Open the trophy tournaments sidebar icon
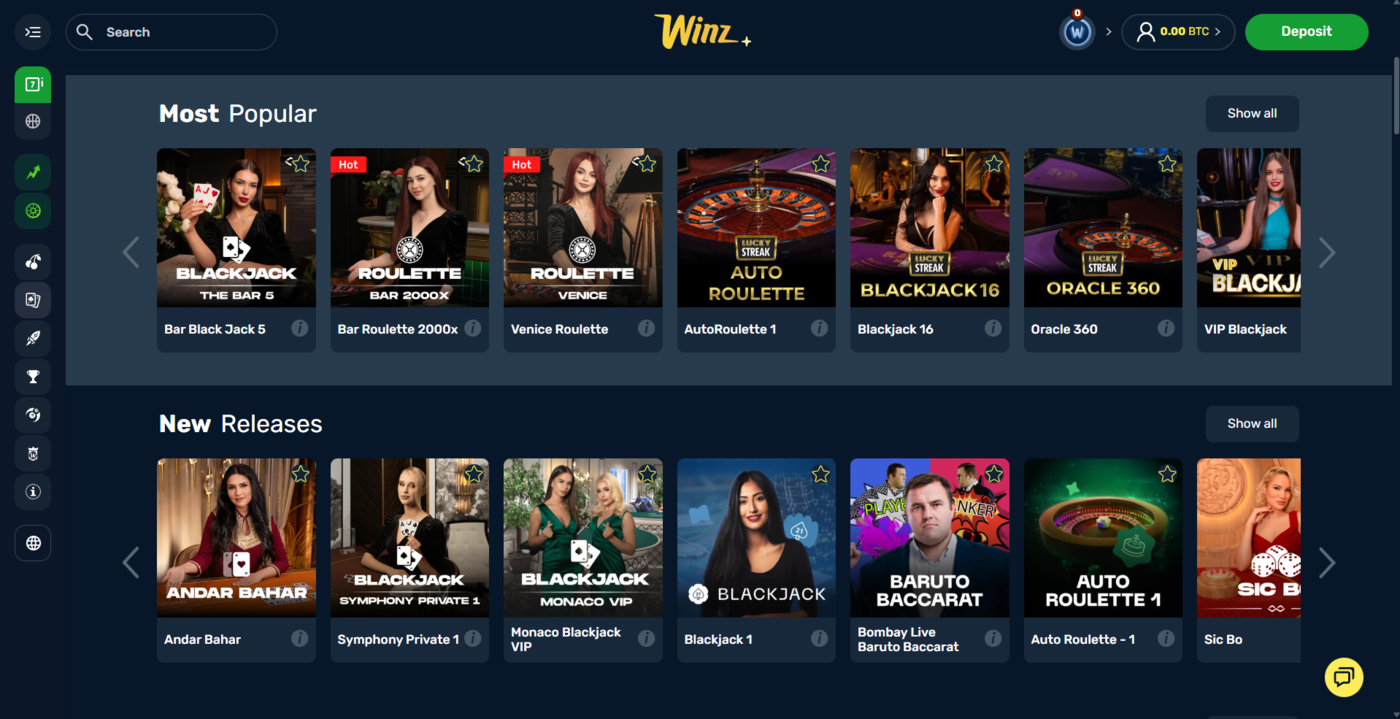Image resolution: width=1400 pixels, height=719 pixels. pyautogui.click(x=33, y=376)
